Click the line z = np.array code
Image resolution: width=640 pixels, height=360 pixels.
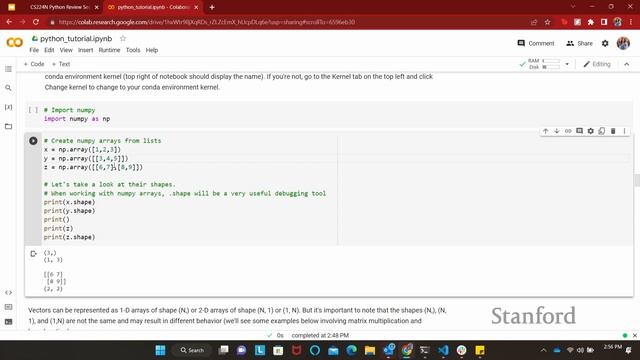click(93, 167)
